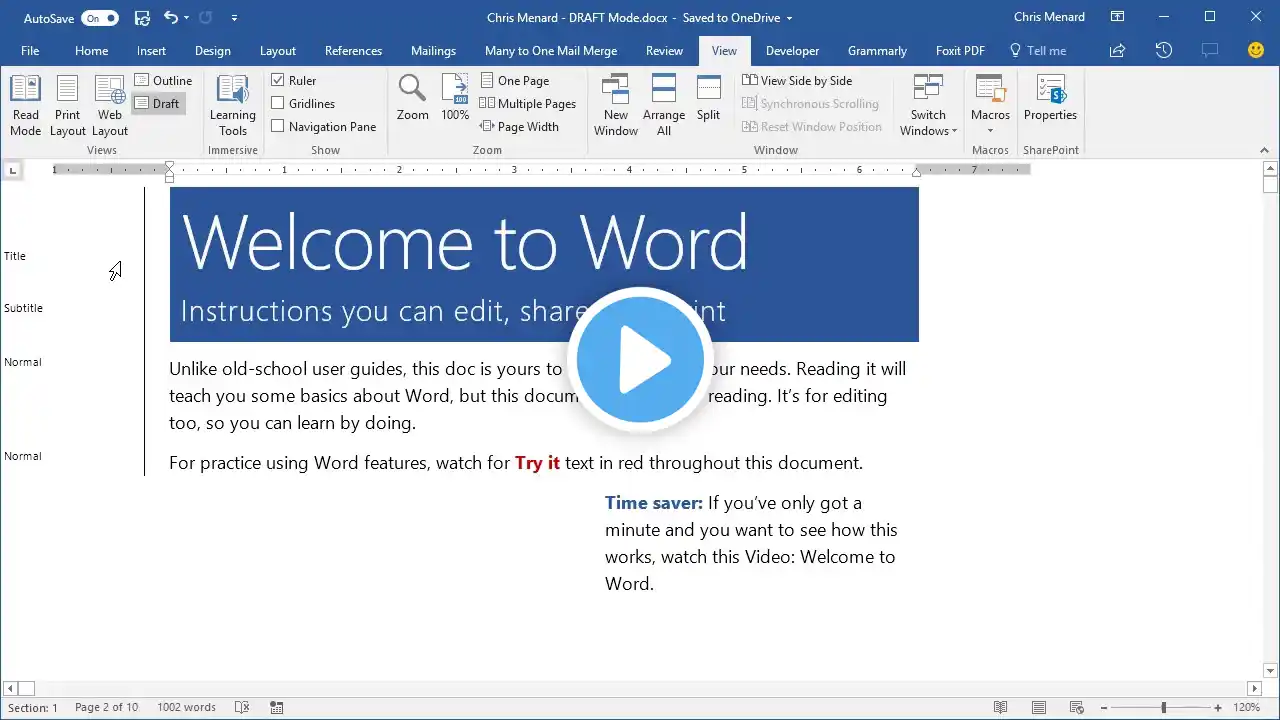Toggle the AutoSave switch
This screenshot has width=1280, height=720.
tap(100, 18)
